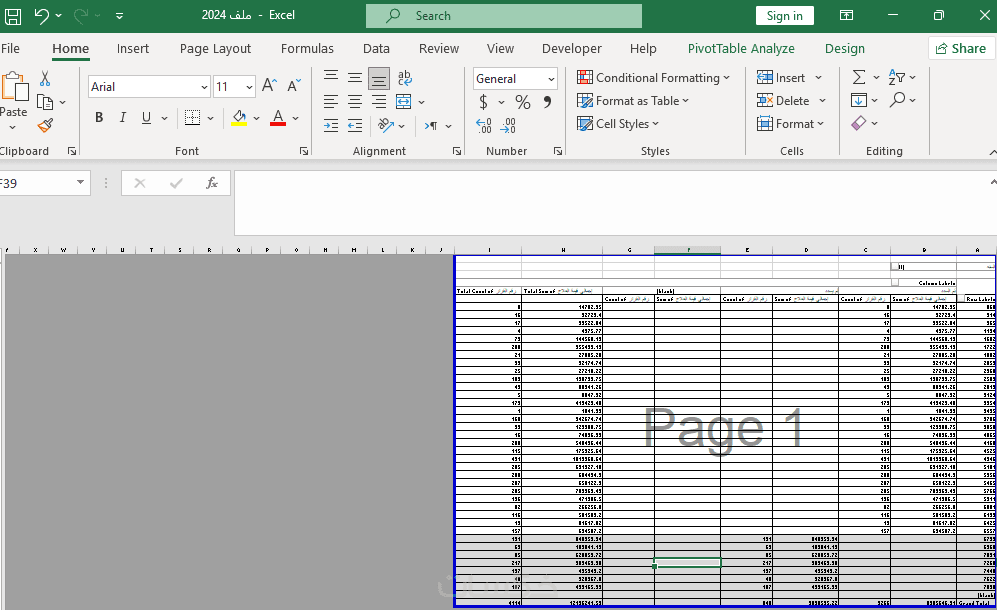The height and width of the screenshot is (610, 997).
Task: Open the Formulas ribbon tab
Action: (307, 48)
